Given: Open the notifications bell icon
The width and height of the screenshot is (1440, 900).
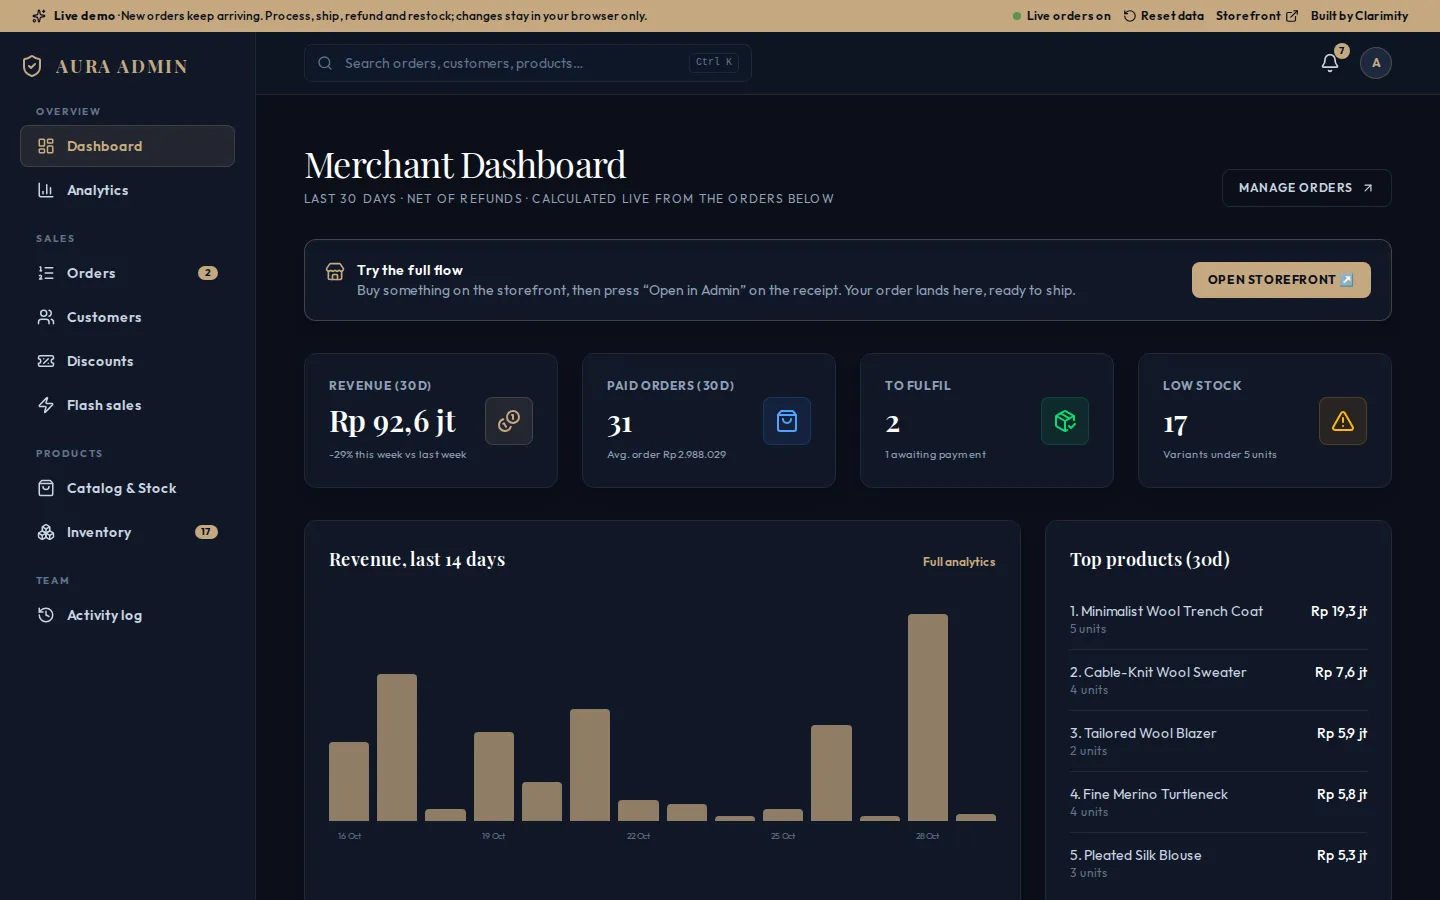Looking at the screenshot, I should pos(1330,63).
